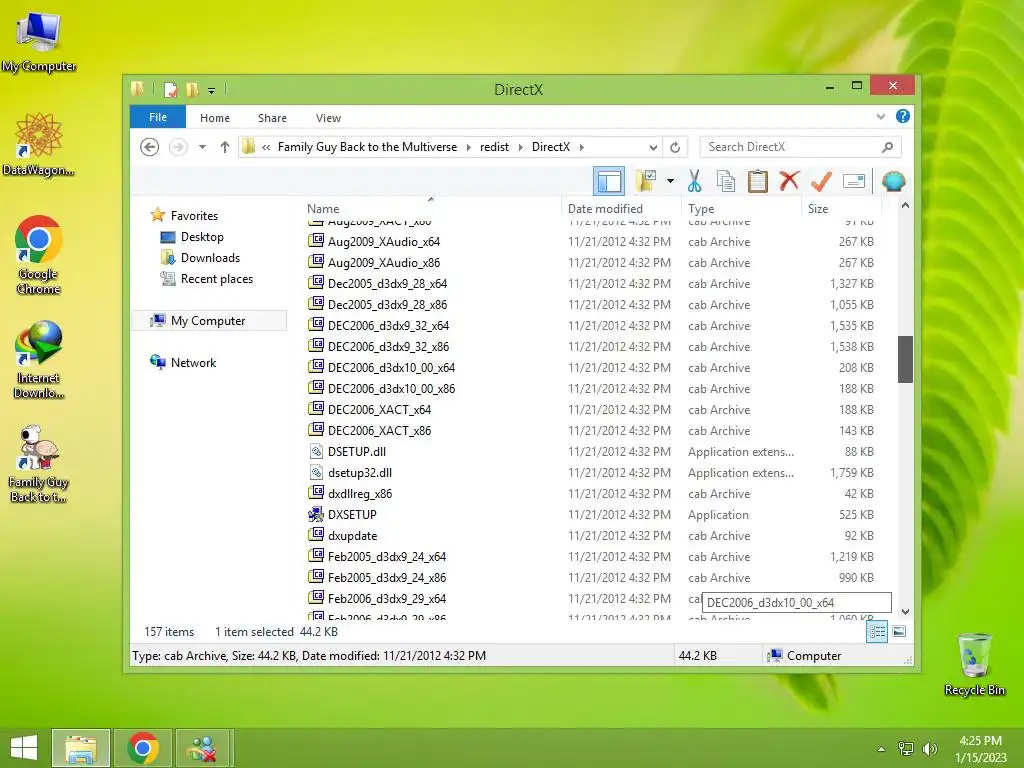The height and width of the screenshot is (768, 1024).
Task: Open DataWagon desktop shortcut
Action: 38,145
